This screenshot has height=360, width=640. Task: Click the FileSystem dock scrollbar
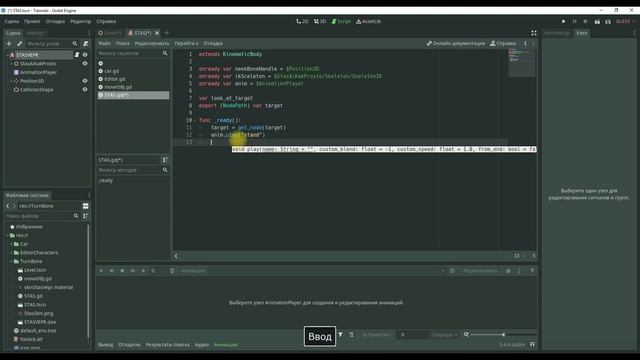(x=88, y=282)
